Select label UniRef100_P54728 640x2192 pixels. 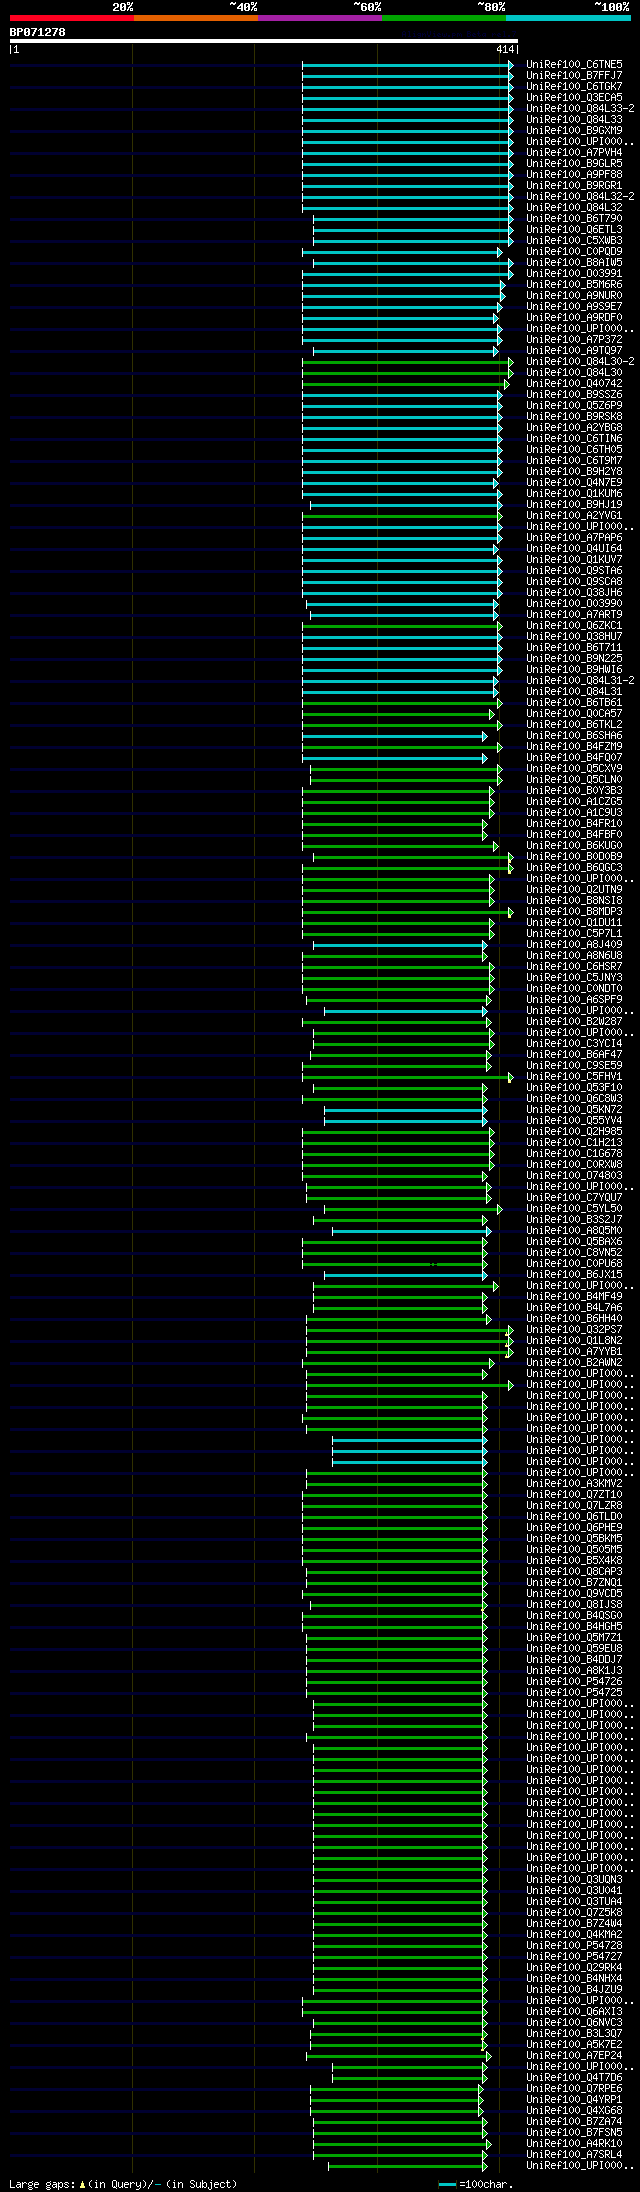(574, 1945)
